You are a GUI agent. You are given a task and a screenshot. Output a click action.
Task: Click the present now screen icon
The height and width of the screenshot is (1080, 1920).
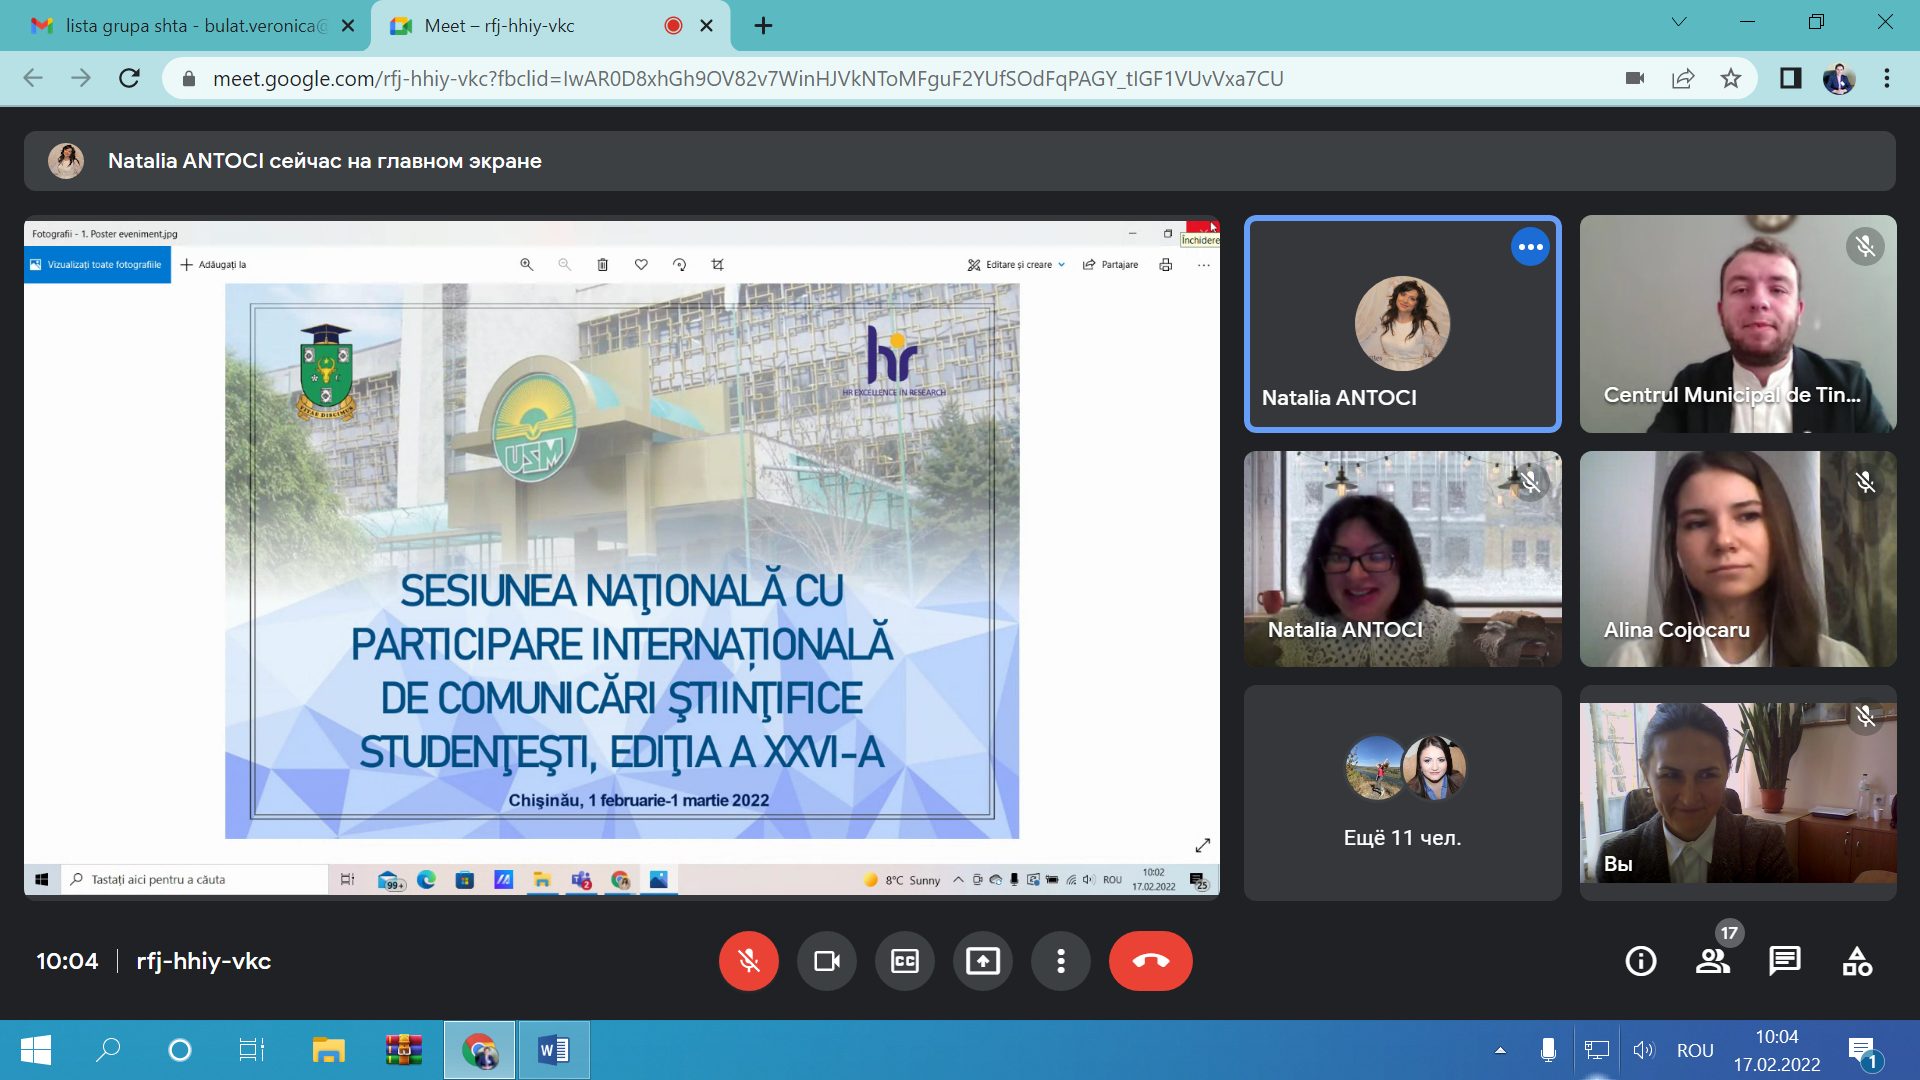tap(982, 961)
